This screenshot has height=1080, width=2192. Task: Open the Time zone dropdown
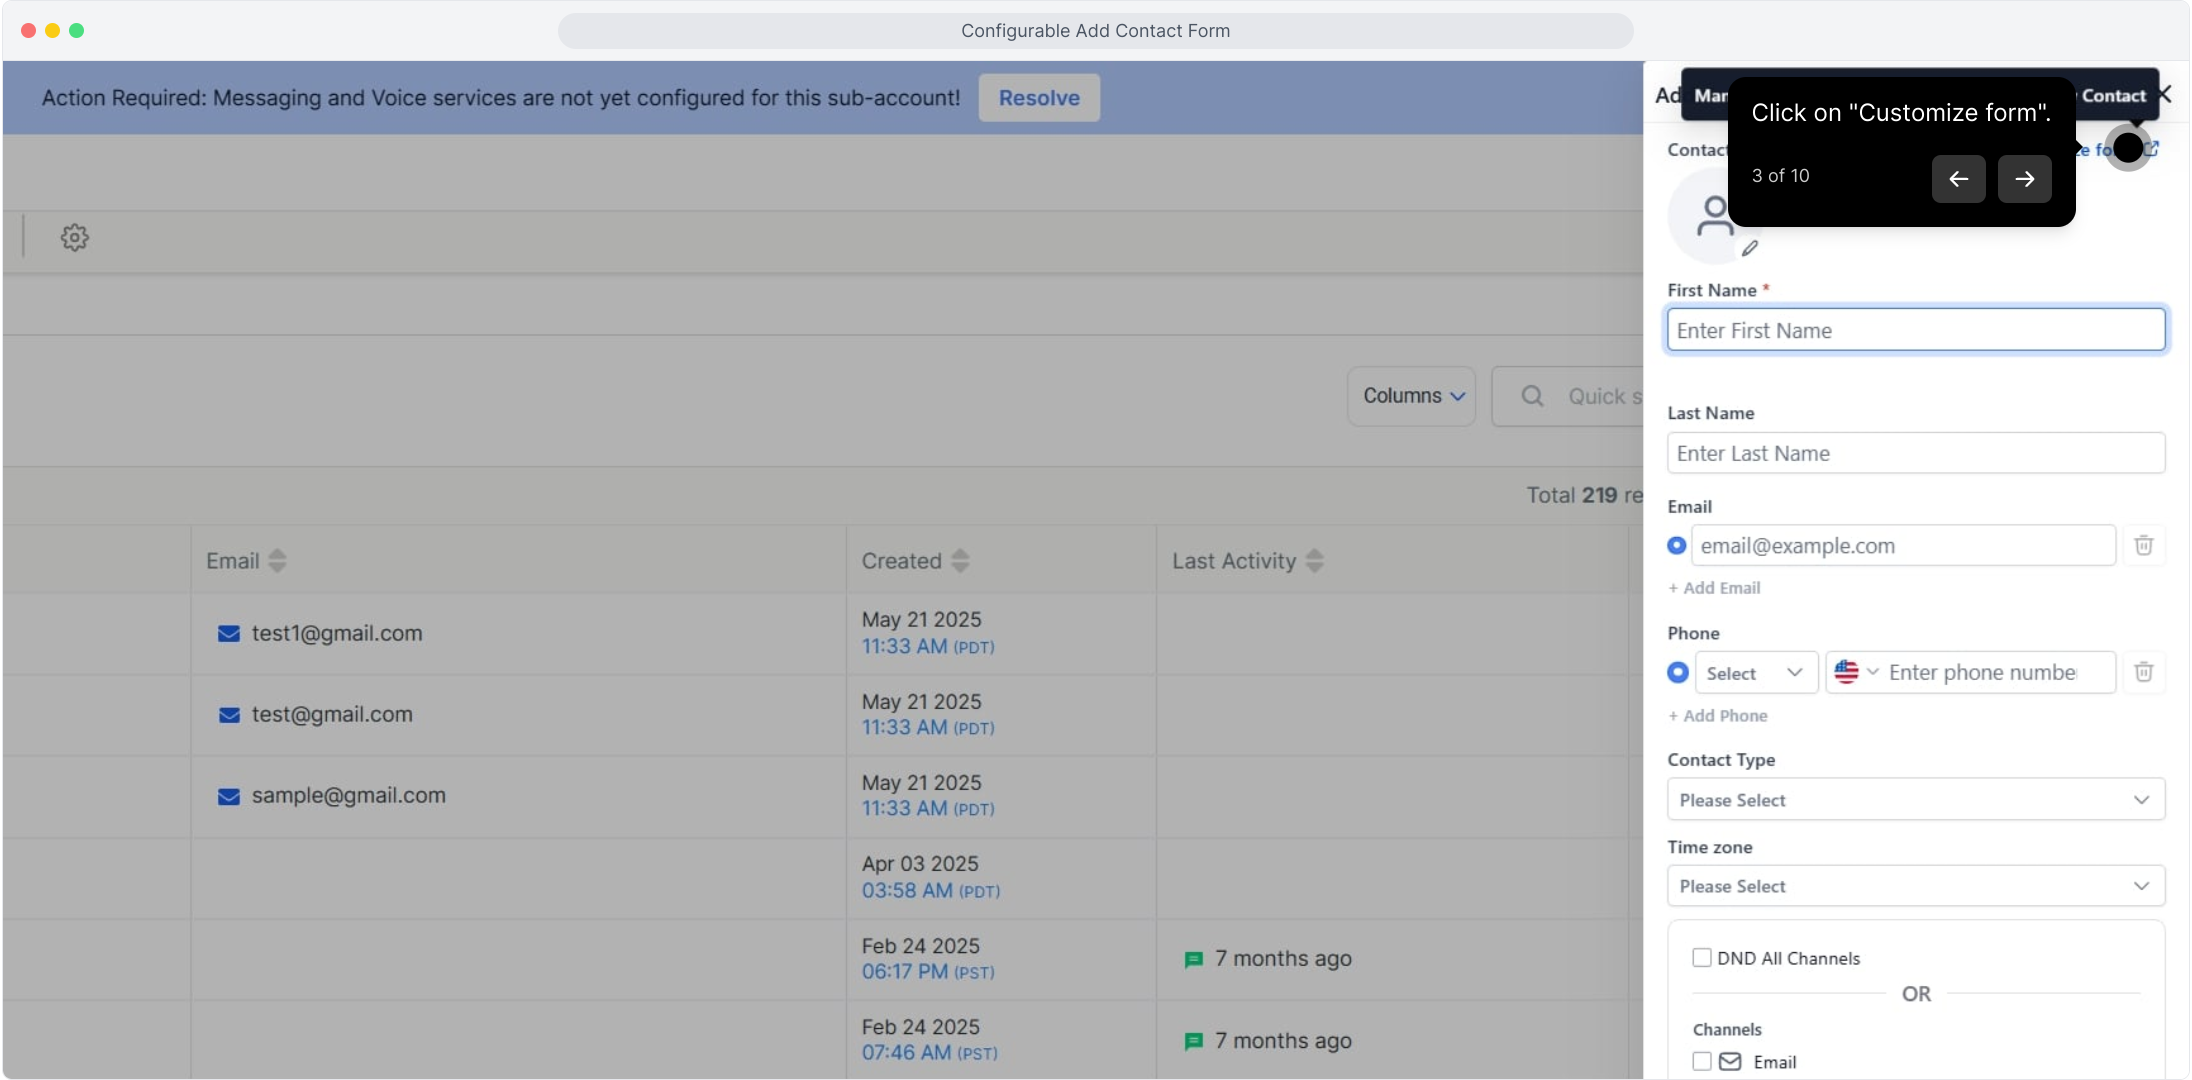1915,886
